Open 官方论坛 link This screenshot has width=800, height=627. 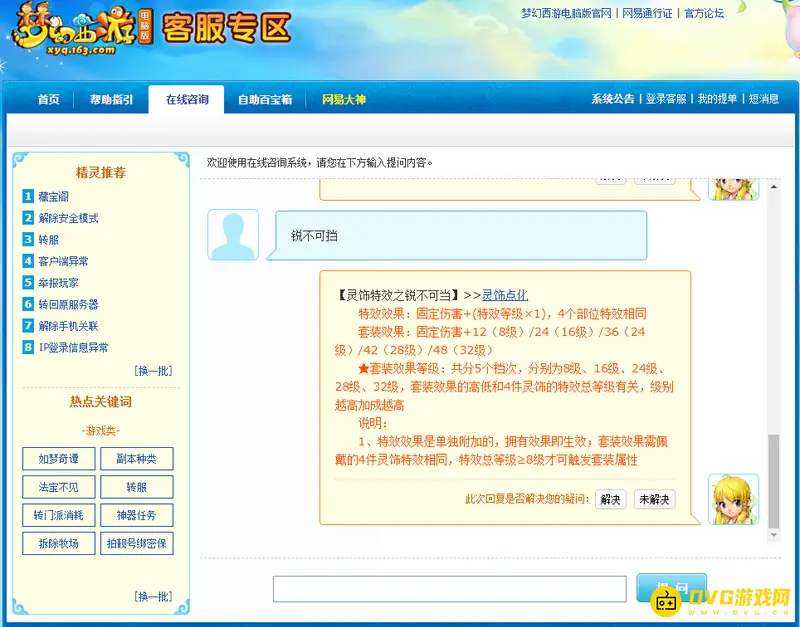[x=704, y=13]
